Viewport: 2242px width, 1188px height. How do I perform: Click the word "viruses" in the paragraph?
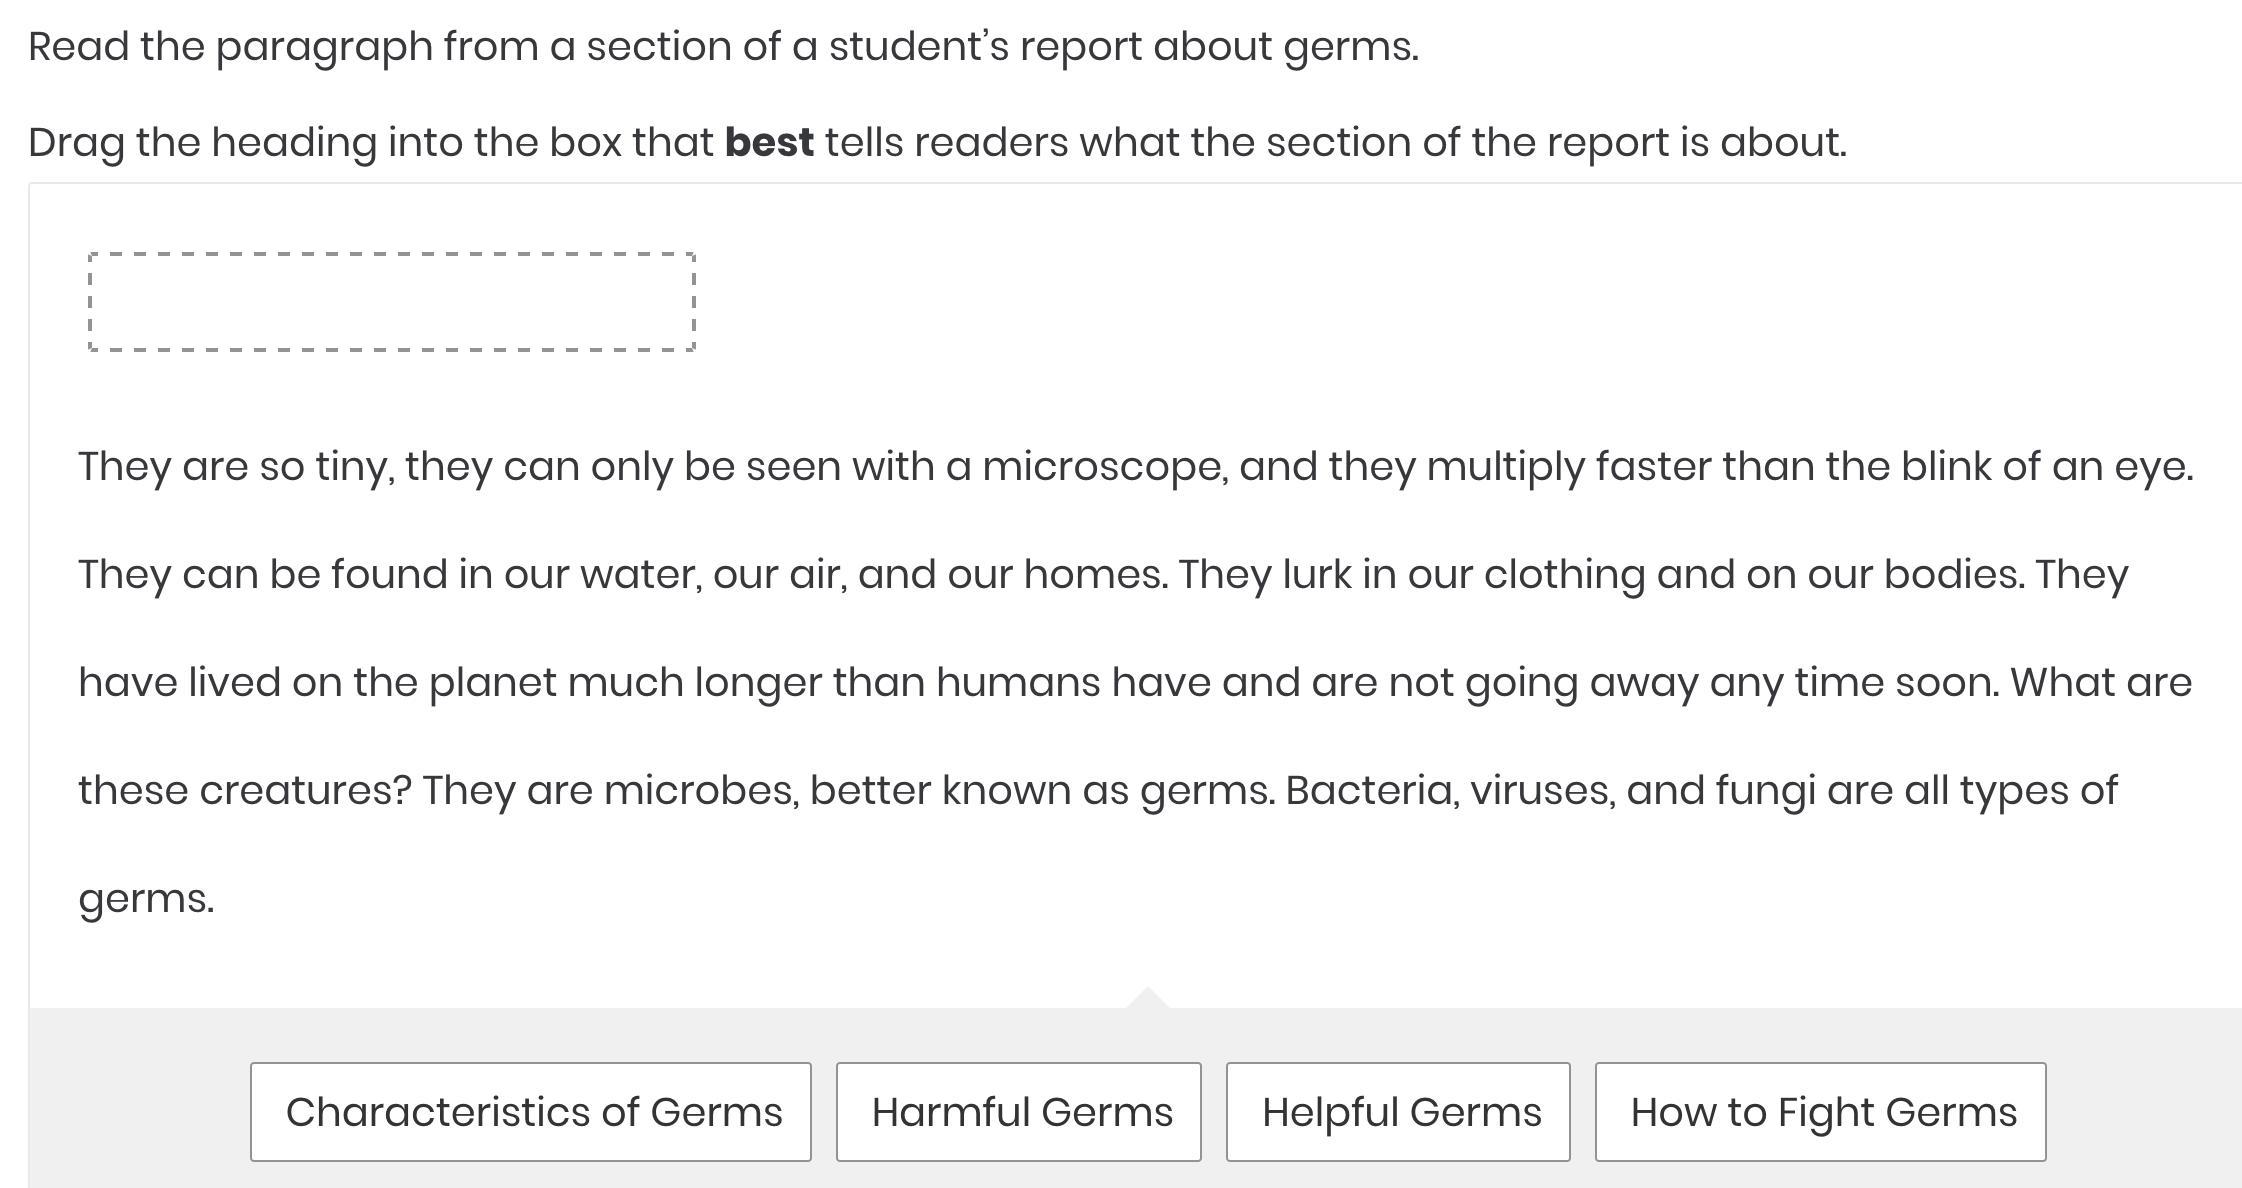click(1542, 791)
